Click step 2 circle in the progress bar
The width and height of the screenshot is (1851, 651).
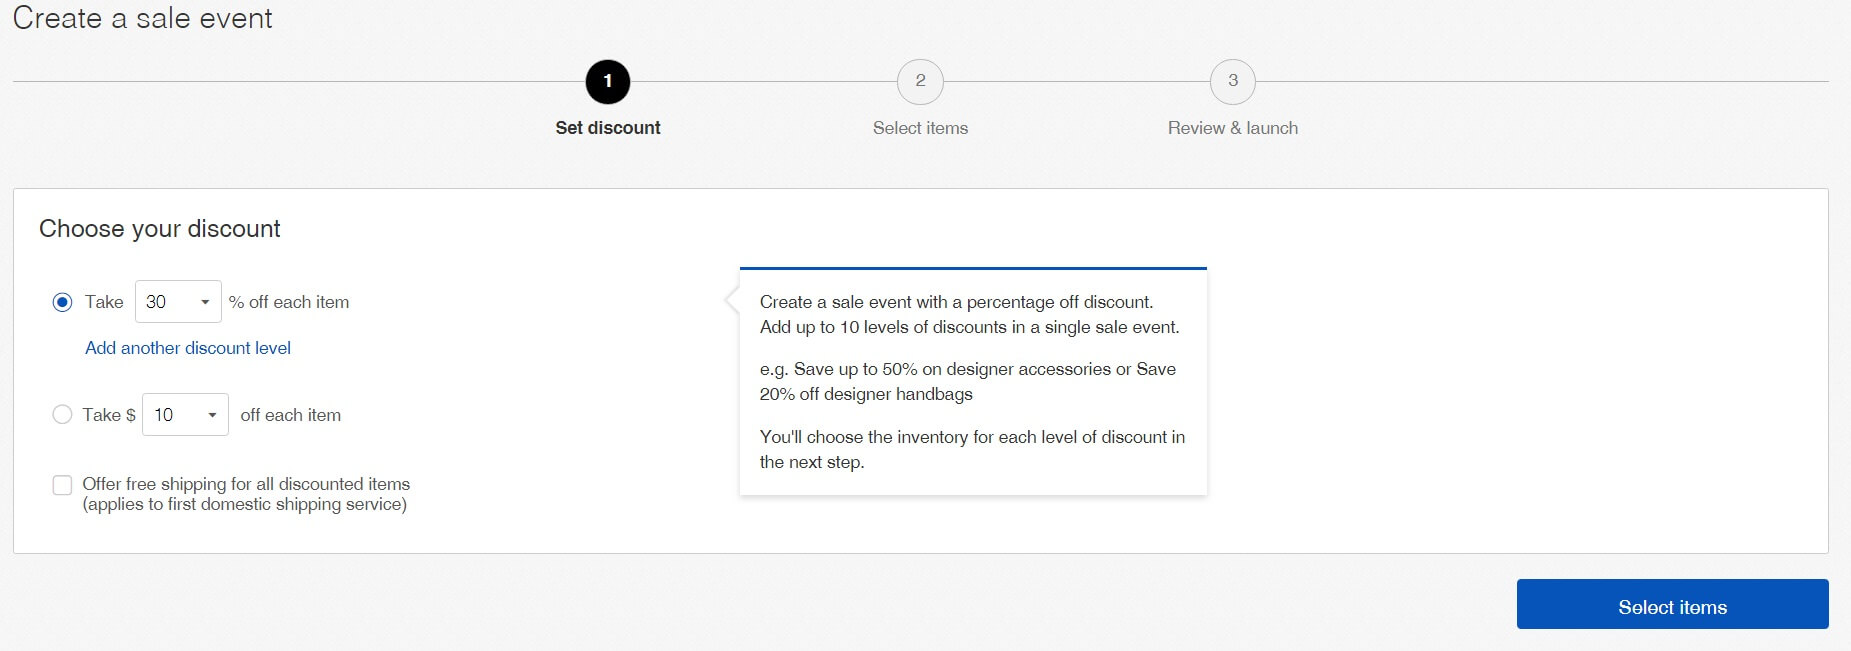920,82
